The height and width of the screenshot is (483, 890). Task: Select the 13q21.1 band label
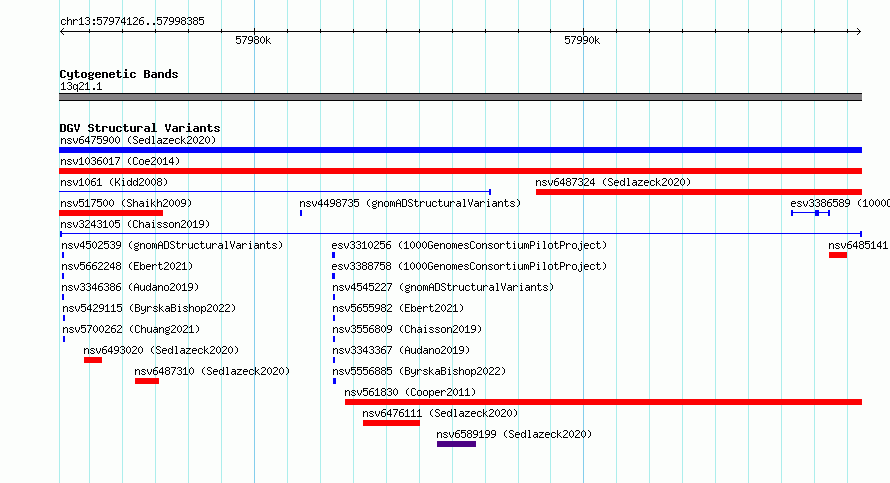pyautogui.click(x=81, y=86)
